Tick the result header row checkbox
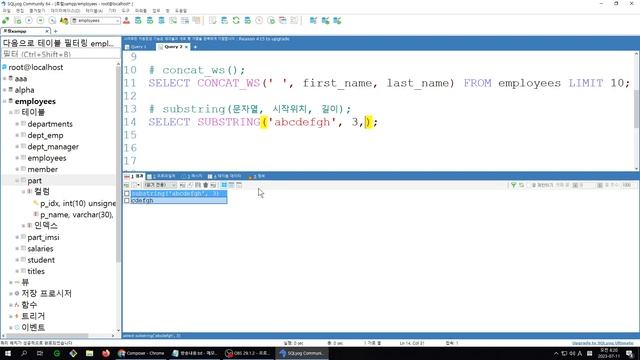The width and height of the screenshot is (640, 360). point(127,193)
